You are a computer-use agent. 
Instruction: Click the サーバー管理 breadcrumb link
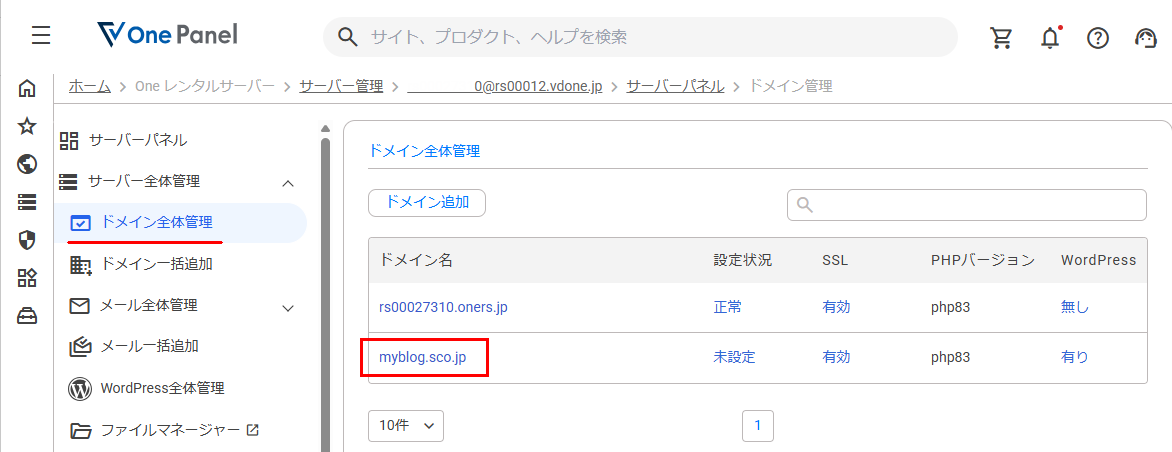[x=341, y=86]
